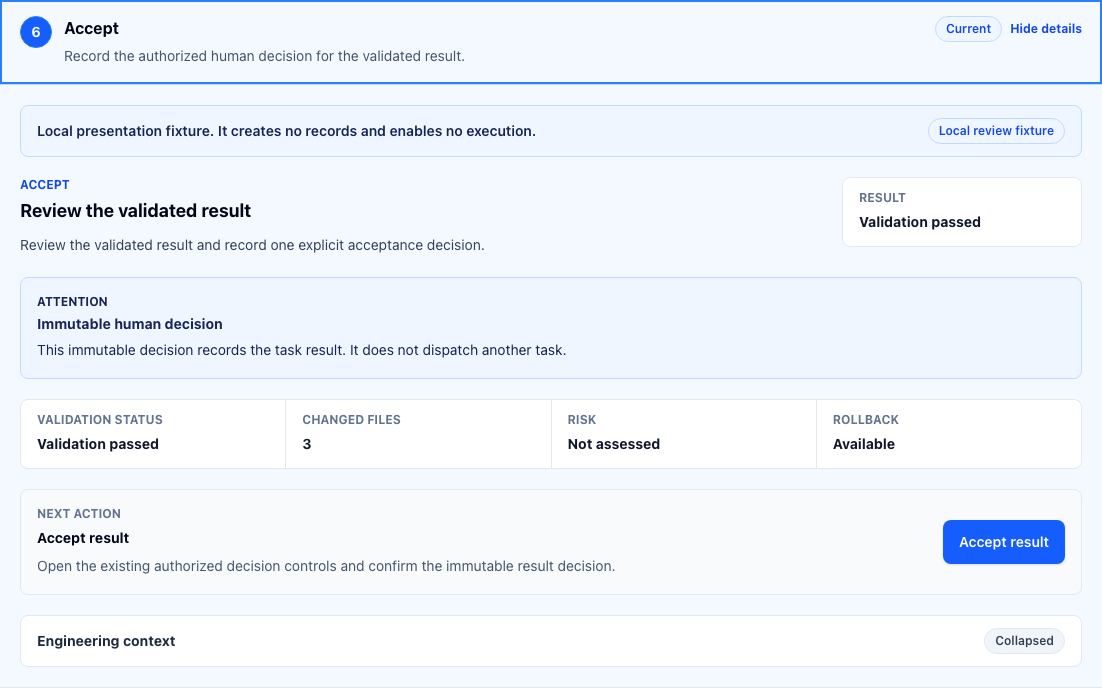Viewport: 1102px width, 688px height.
Task: Click the Risk Not assessed cell
Action: click(684, 434)
